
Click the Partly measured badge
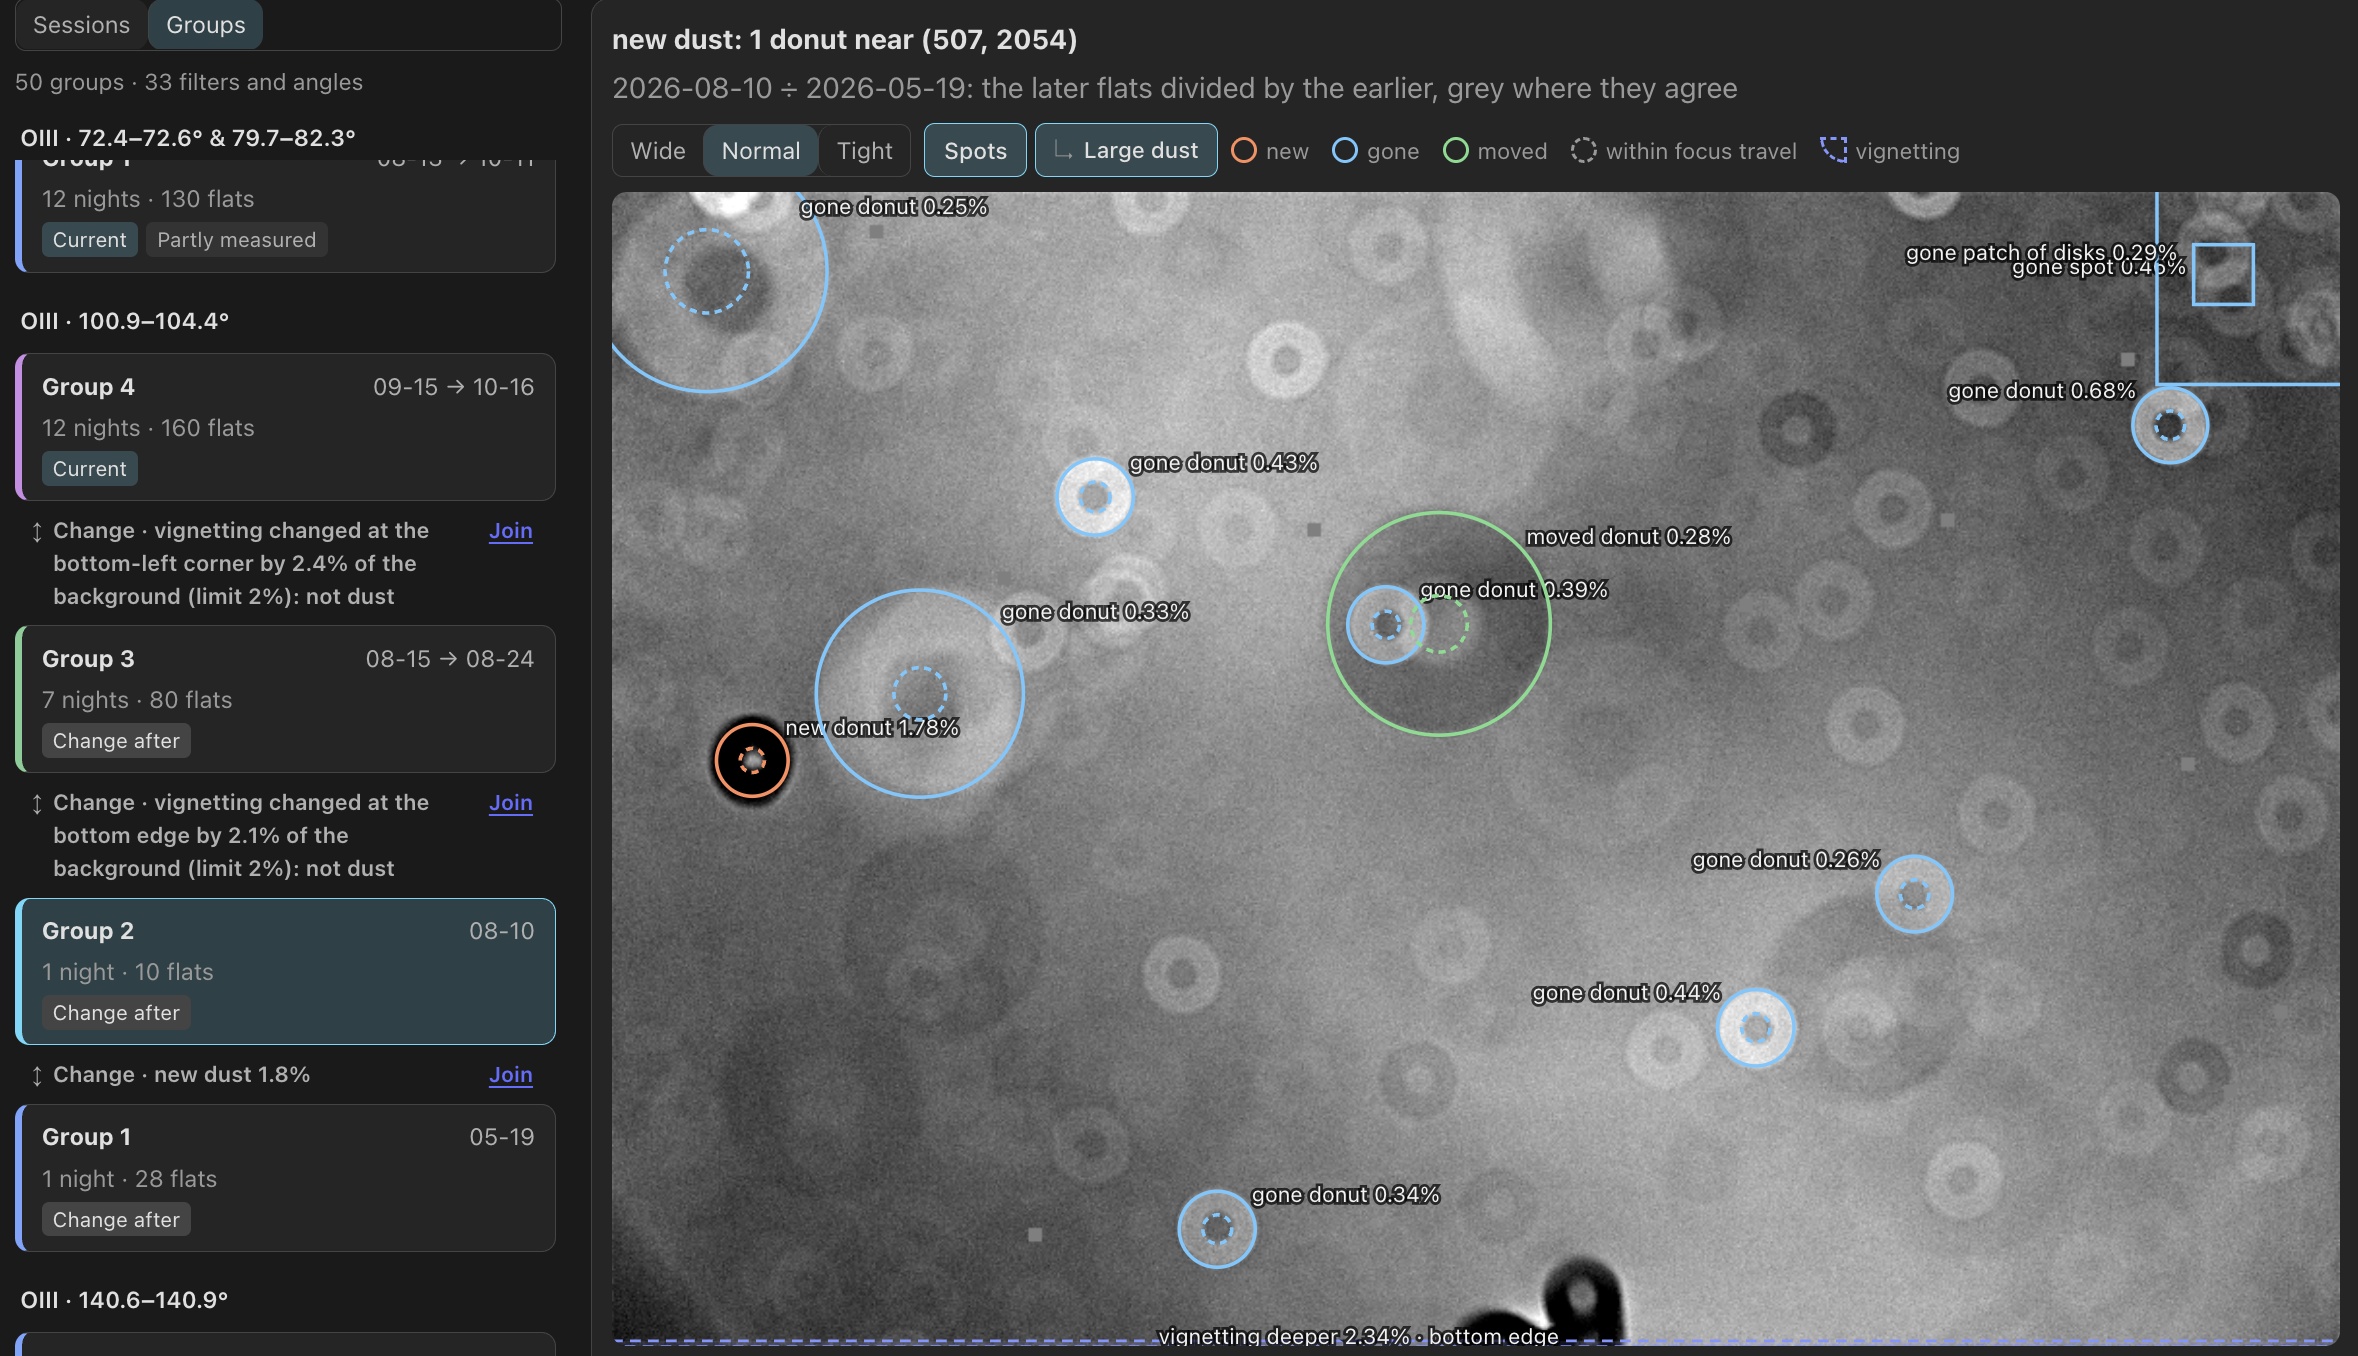[x=236, y=240]
